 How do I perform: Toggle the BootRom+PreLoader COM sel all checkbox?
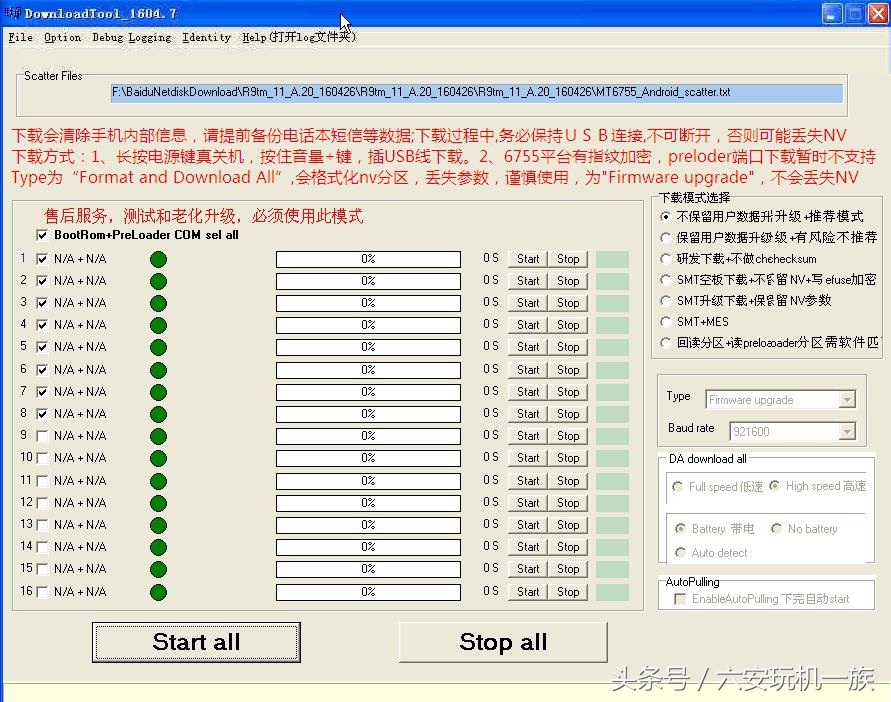coord(41,235)
